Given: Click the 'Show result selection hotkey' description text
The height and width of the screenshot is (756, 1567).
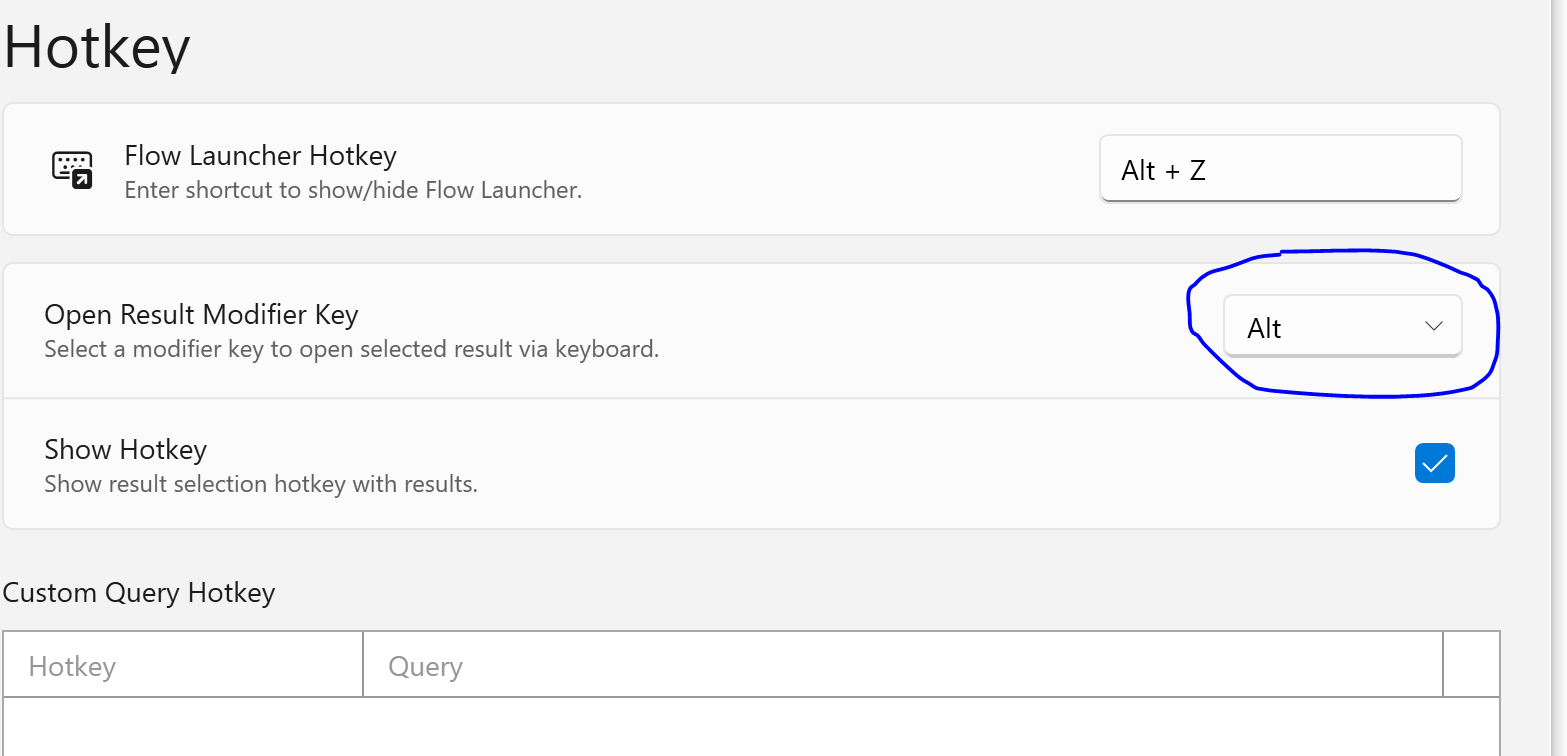Looking at the screenshot, I should 260,485.
